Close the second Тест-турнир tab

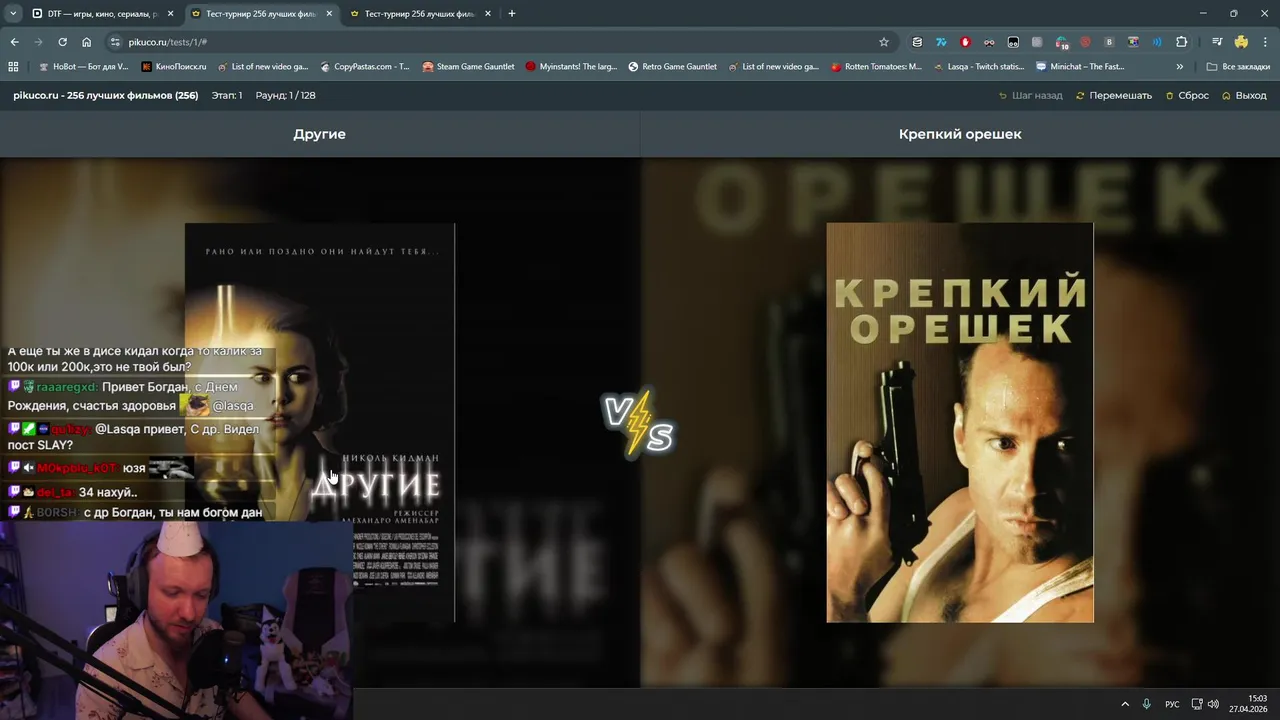tap(488, 14)
